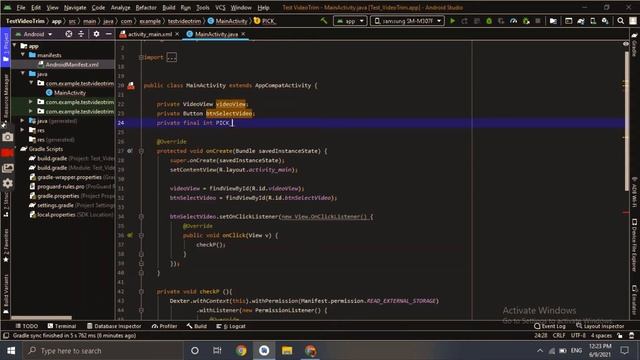Click the Apply Changes and Restart Activity icon

[464, 21]
